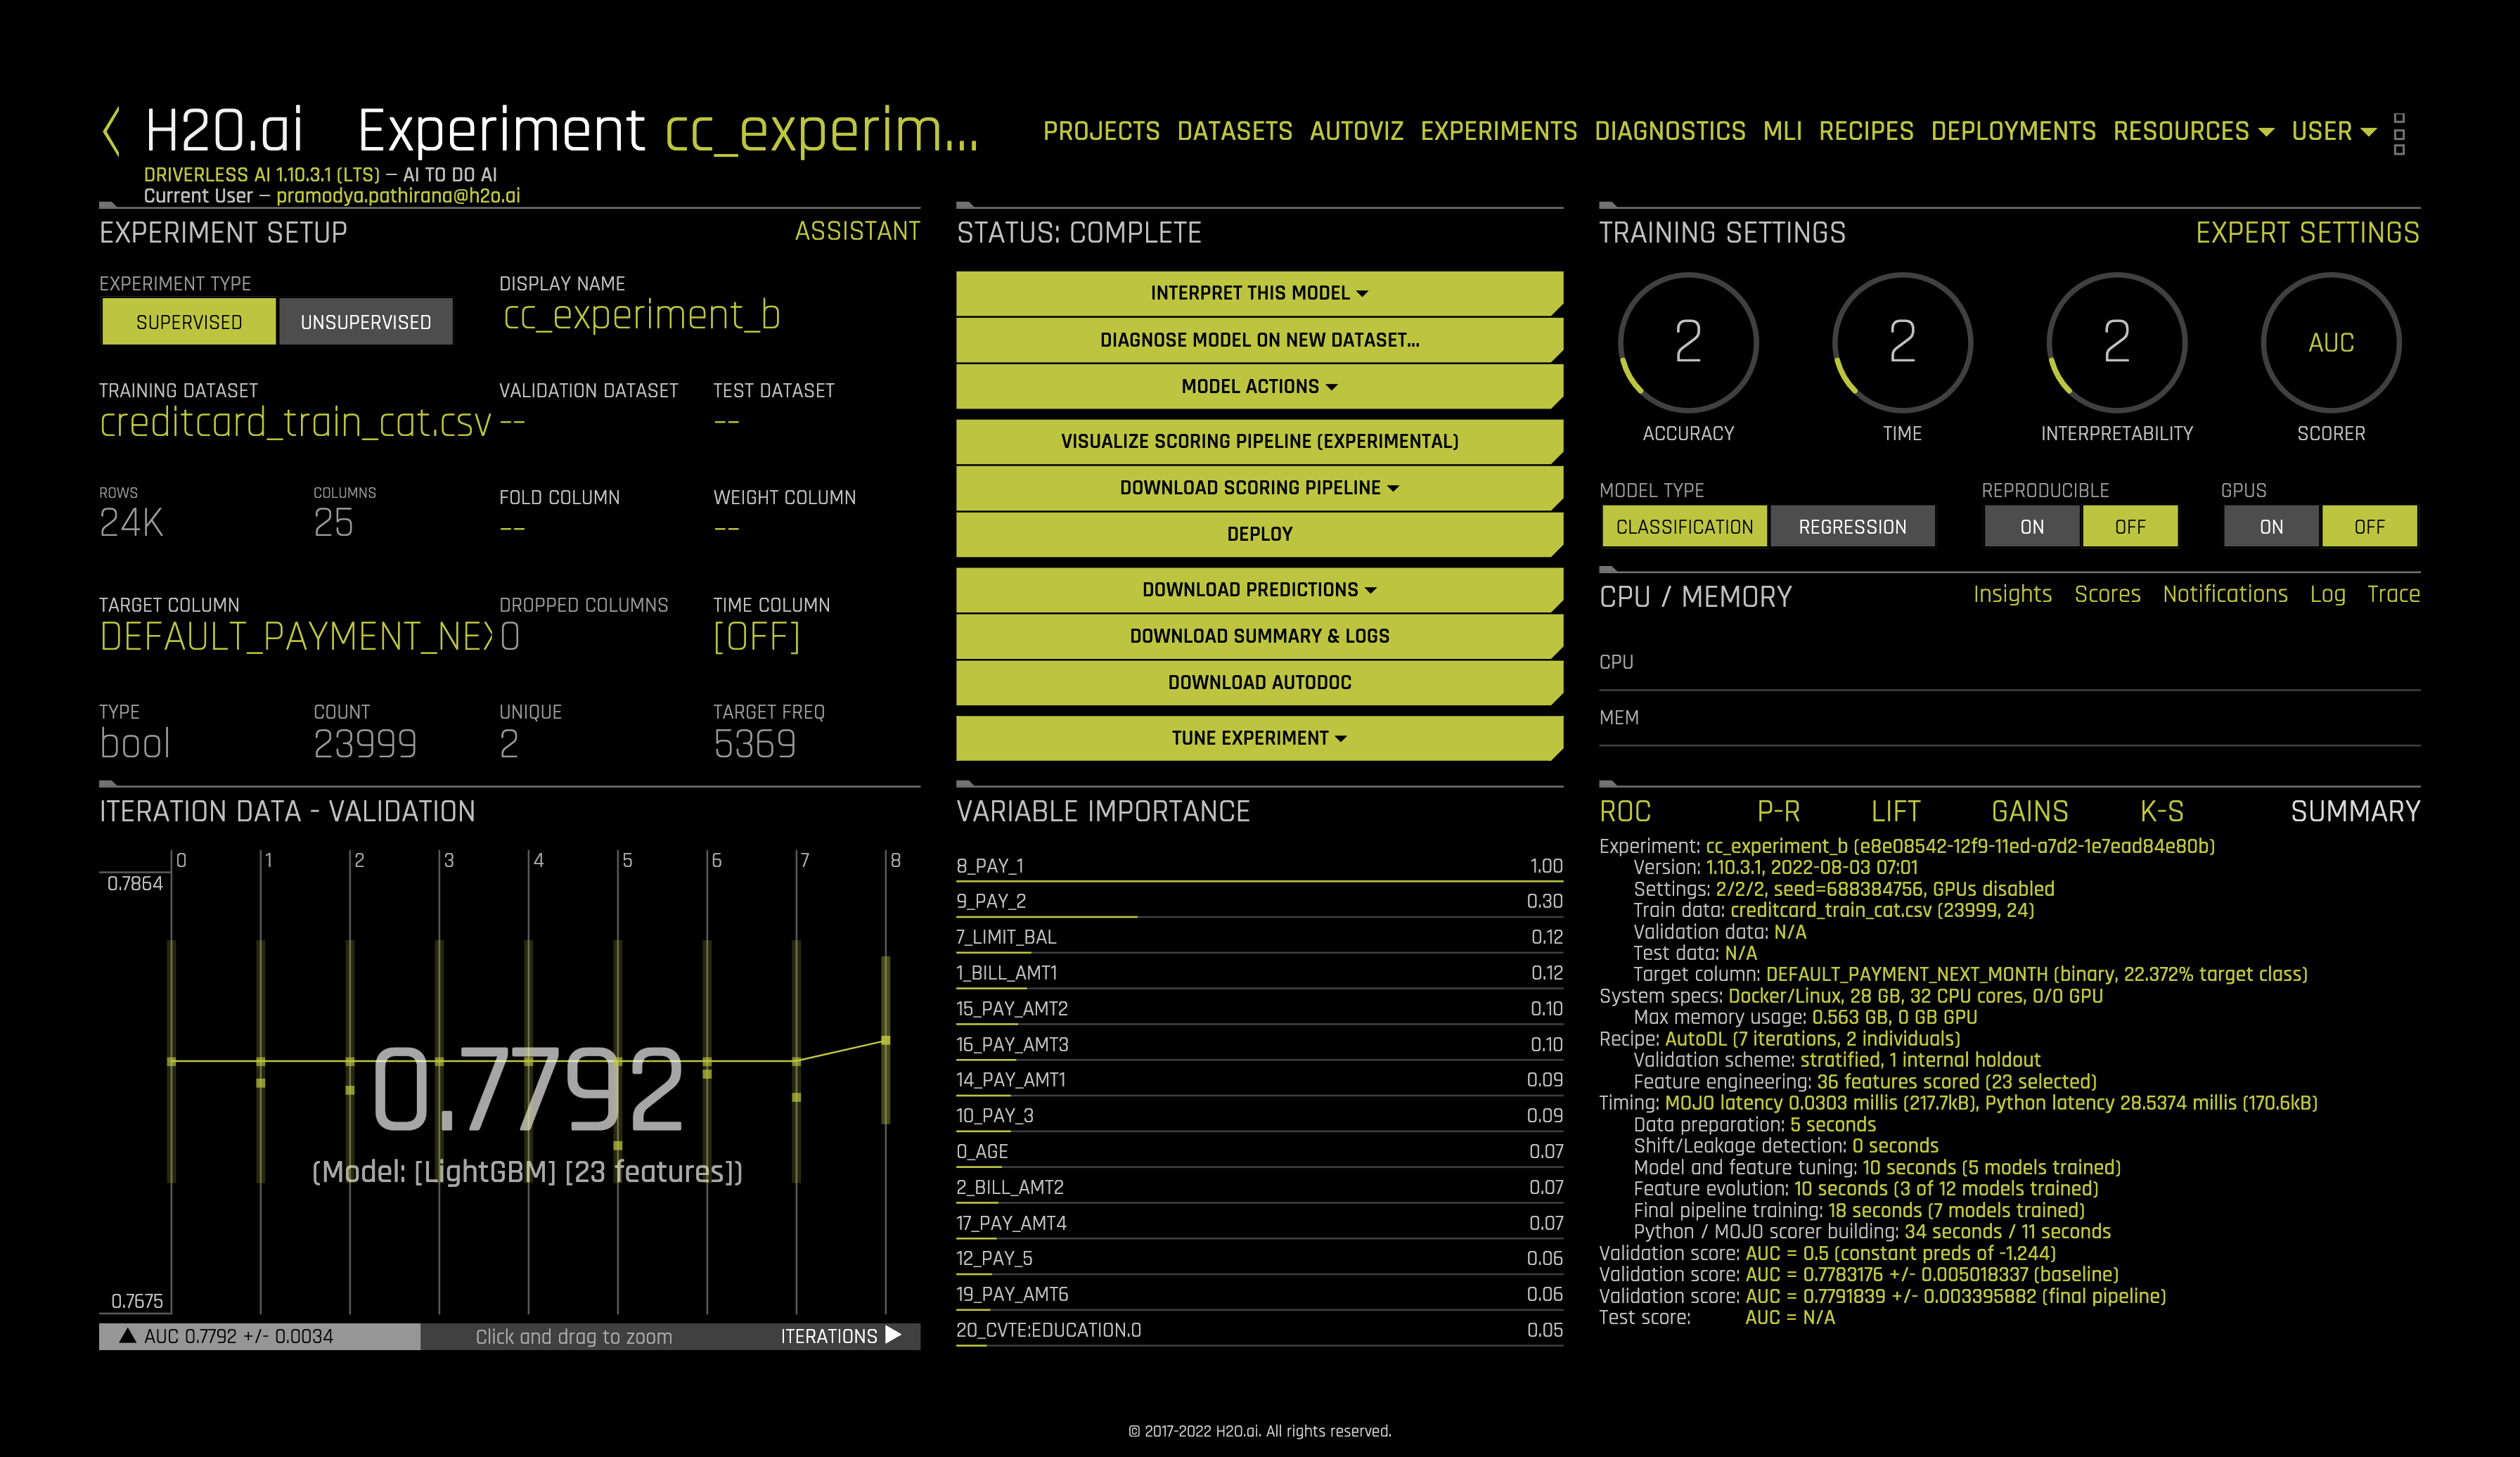This screenshot has height=1457, width=2520.
Task: Click DOWNLOAD SUMMARY & LOGS button
Action: [x=1259, y=636]
